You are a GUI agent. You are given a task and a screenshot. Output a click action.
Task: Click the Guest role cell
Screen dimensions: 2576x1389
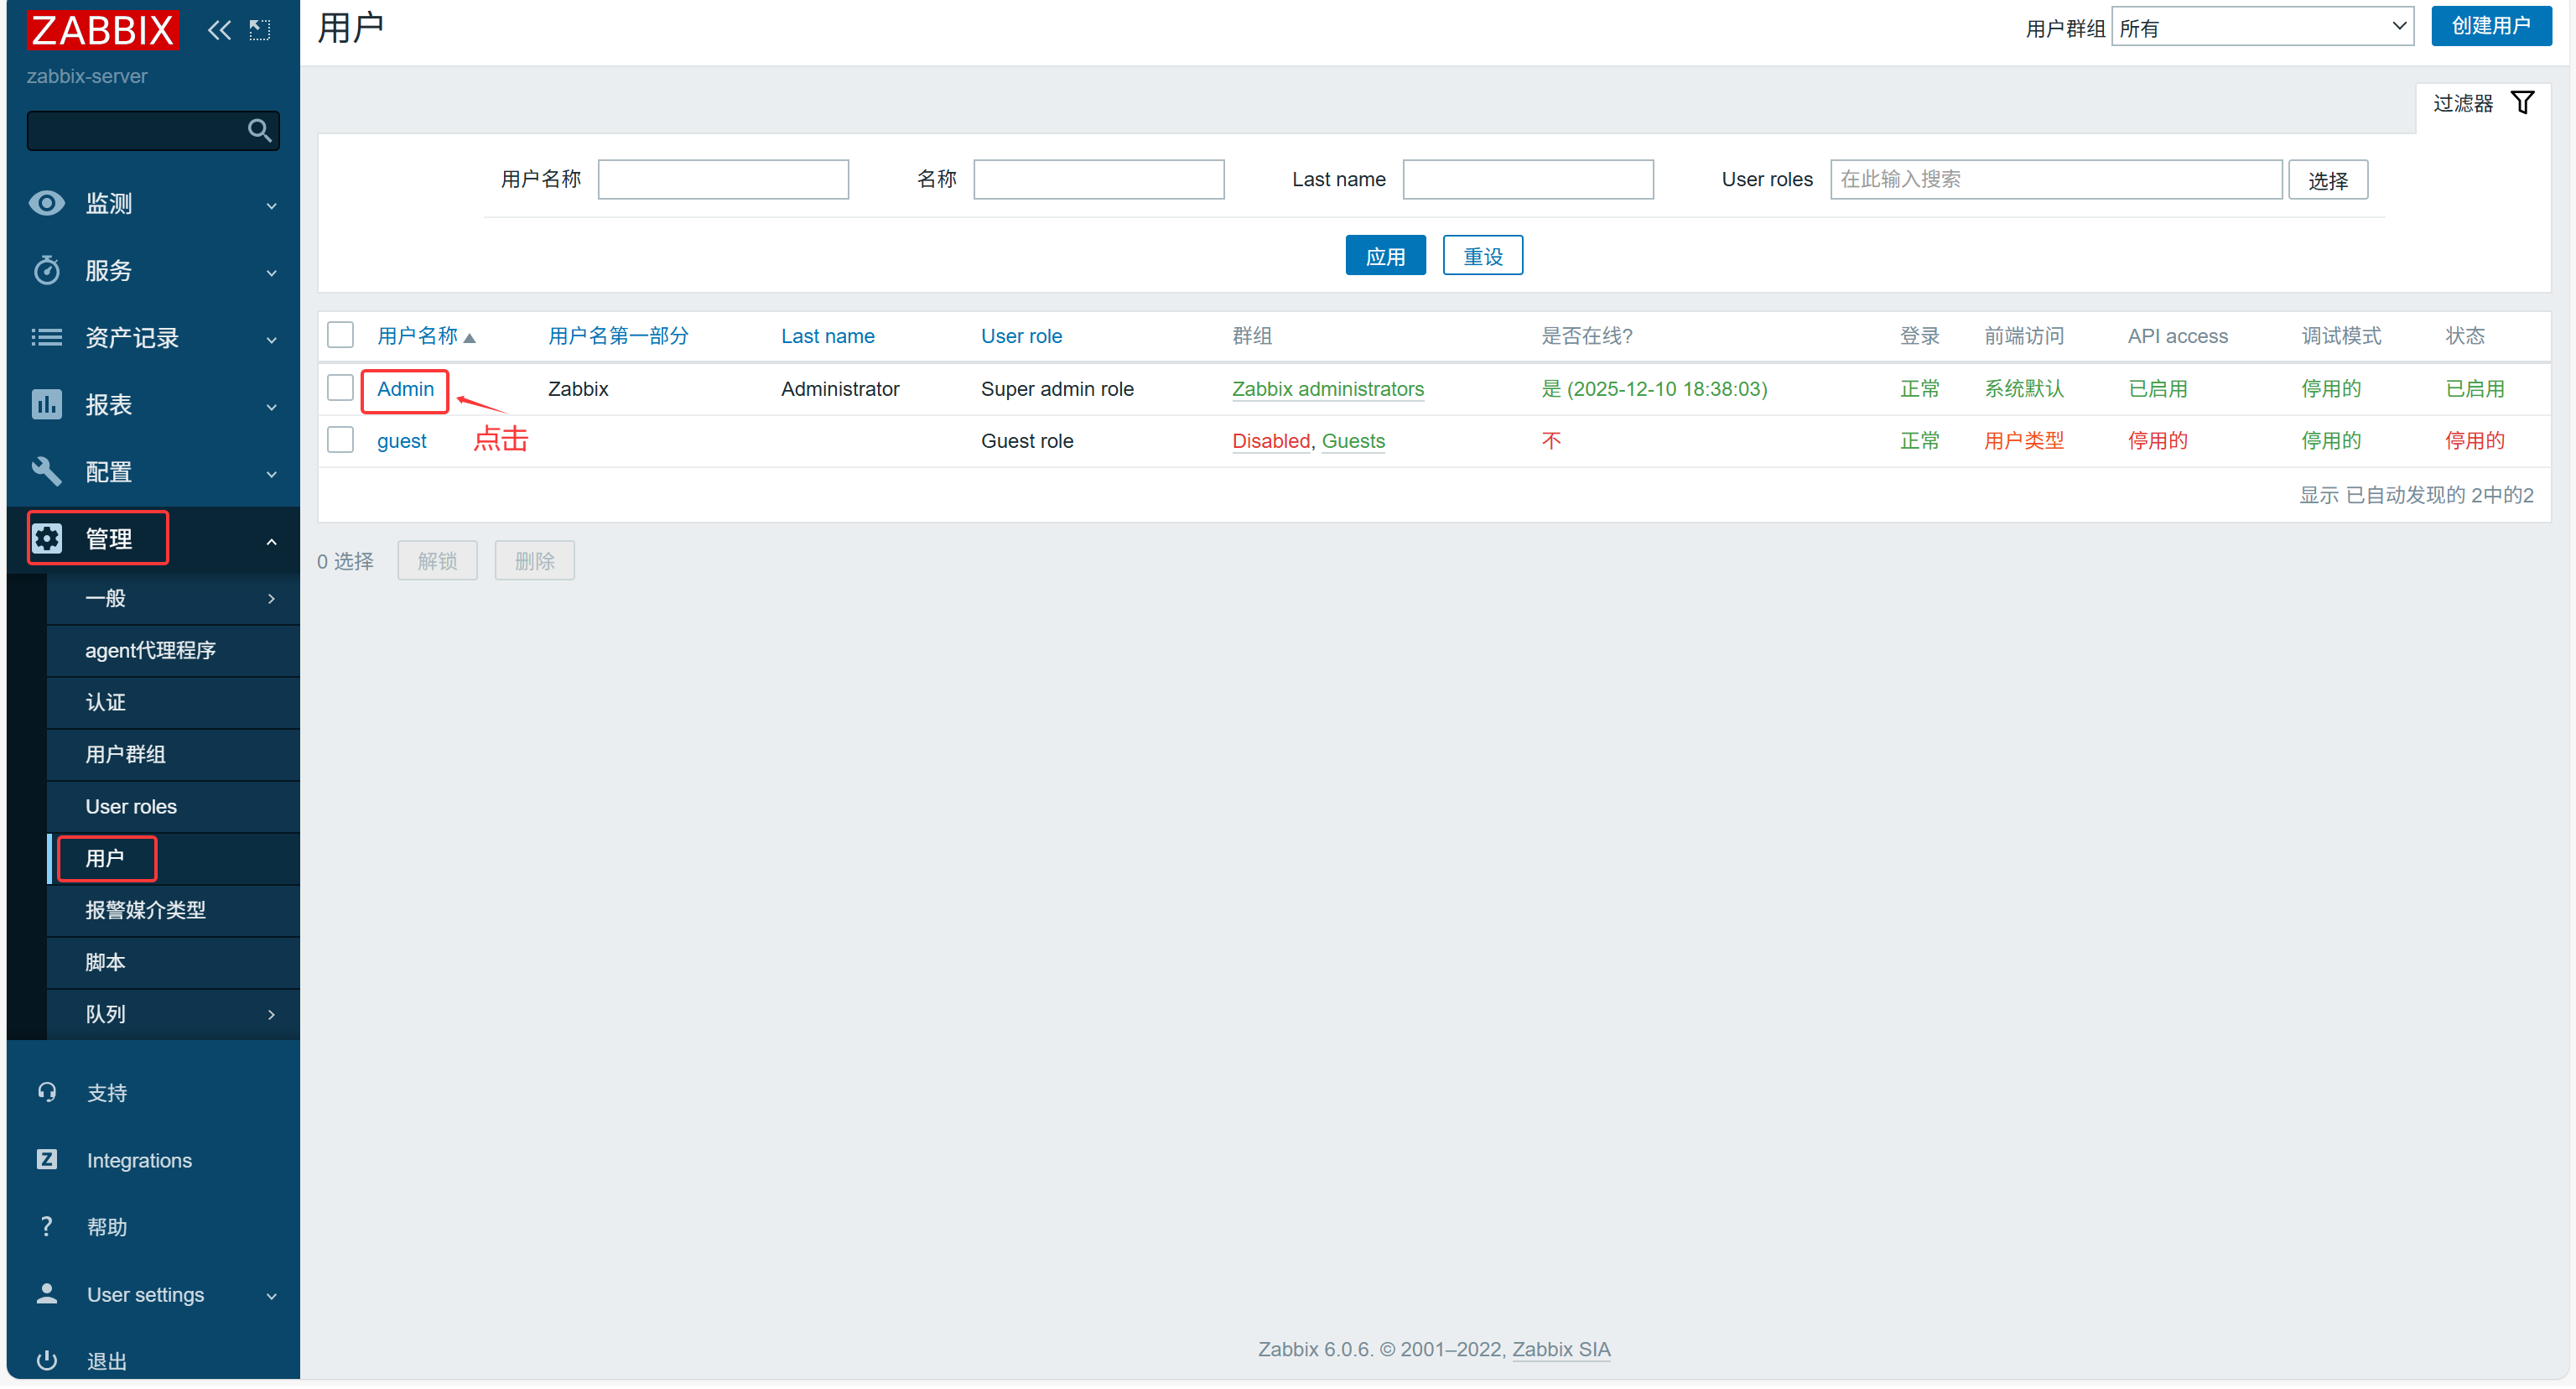click(1027, 441)
